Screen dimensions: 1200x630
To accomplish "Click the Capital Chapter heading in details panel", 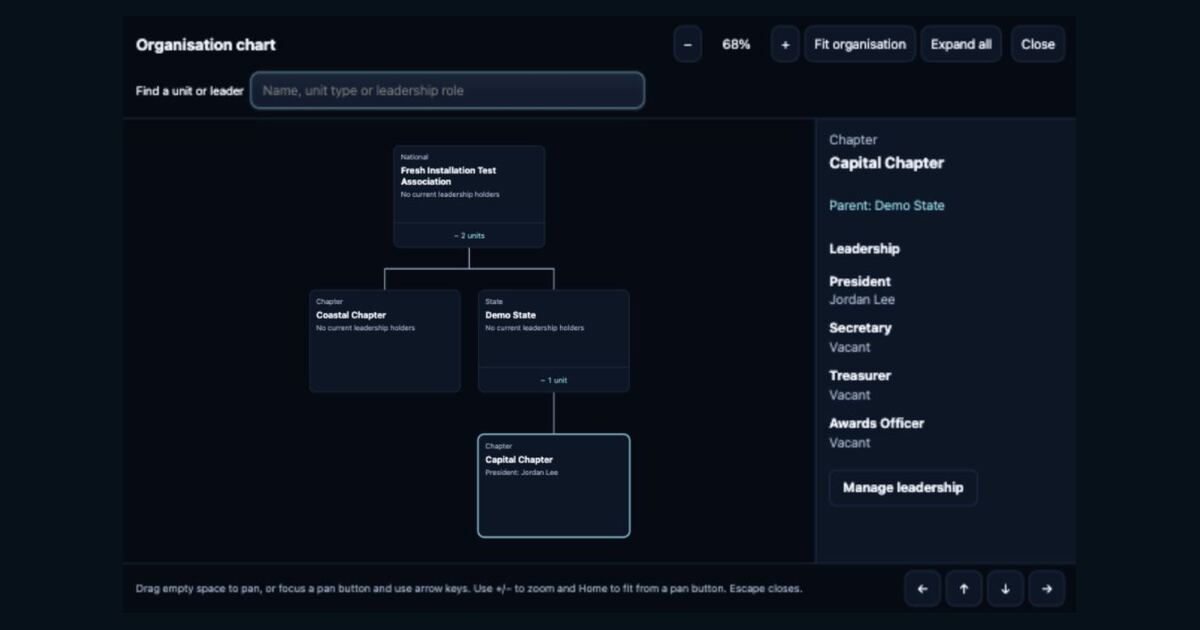I will pos(887,163).
